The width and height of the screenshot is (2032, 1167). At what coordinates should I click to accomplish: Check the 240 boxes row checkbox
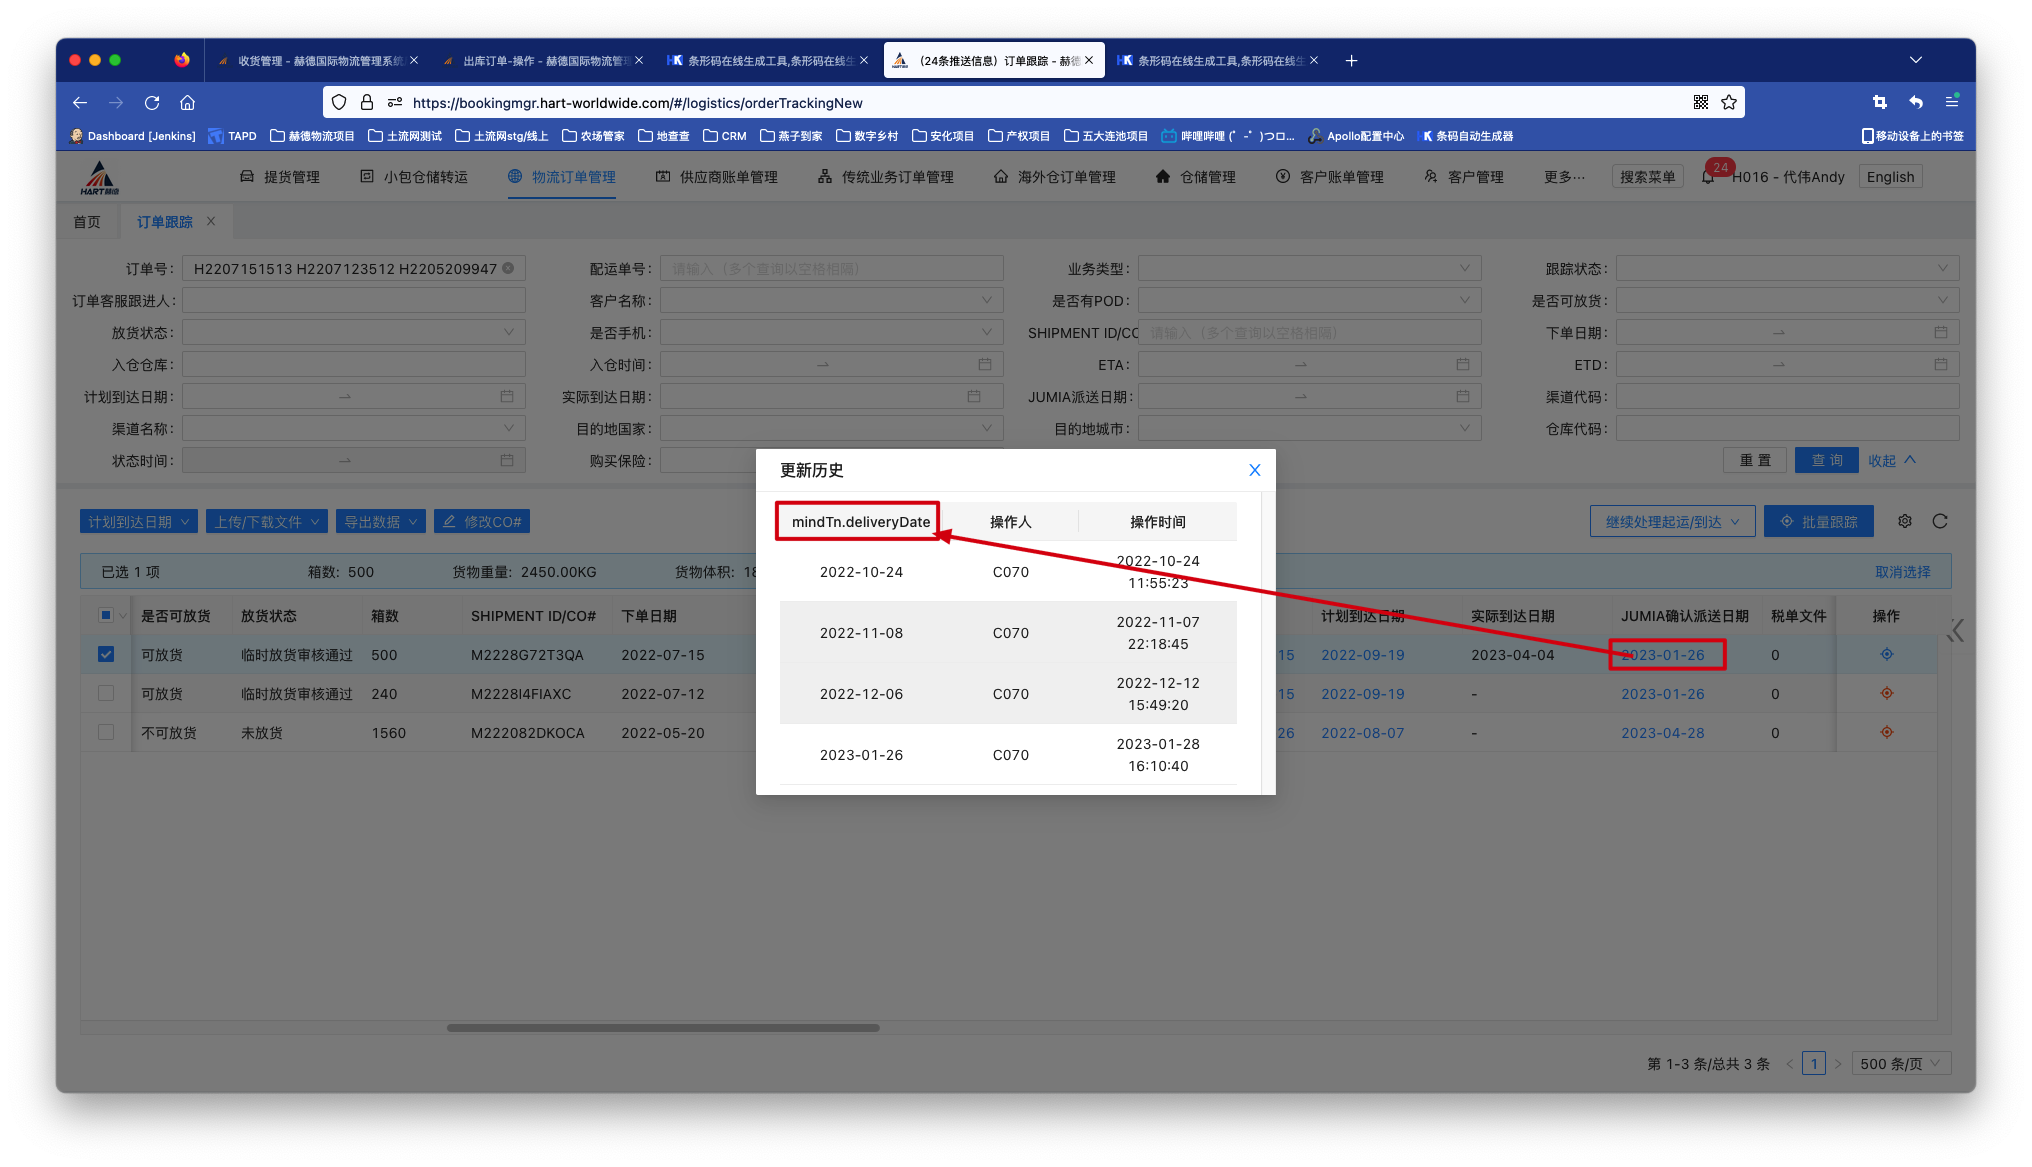click(106, 693)
